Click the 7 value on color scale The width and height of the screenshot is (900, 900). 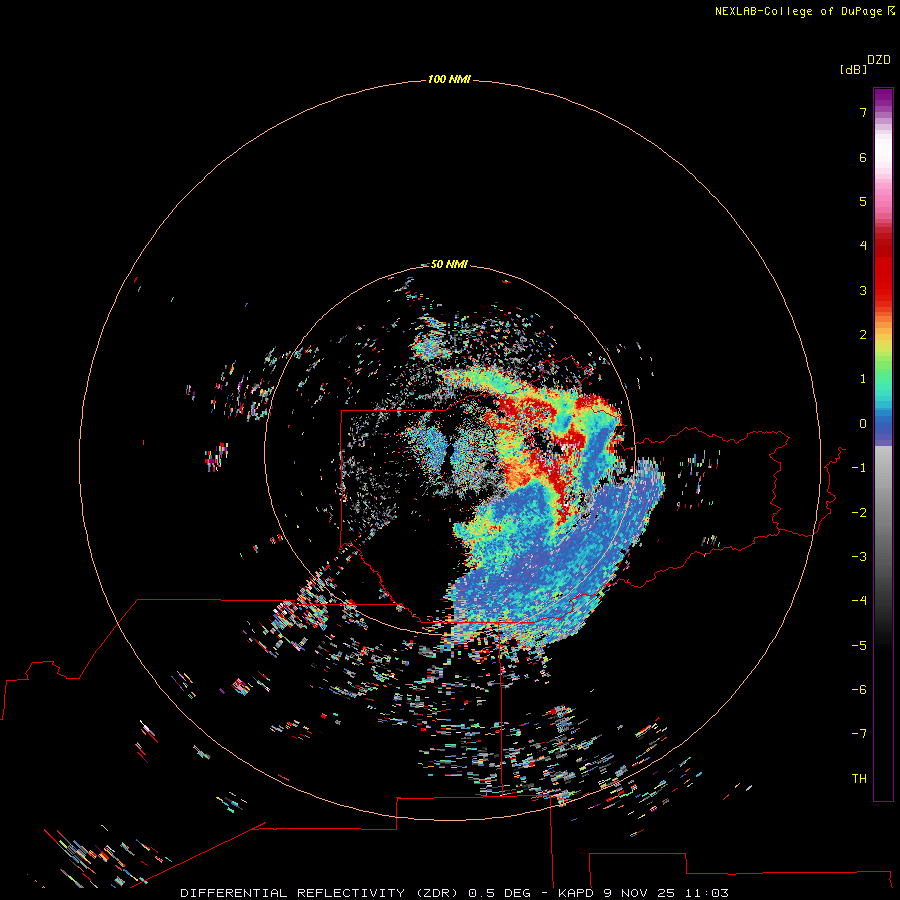point(863,112)
